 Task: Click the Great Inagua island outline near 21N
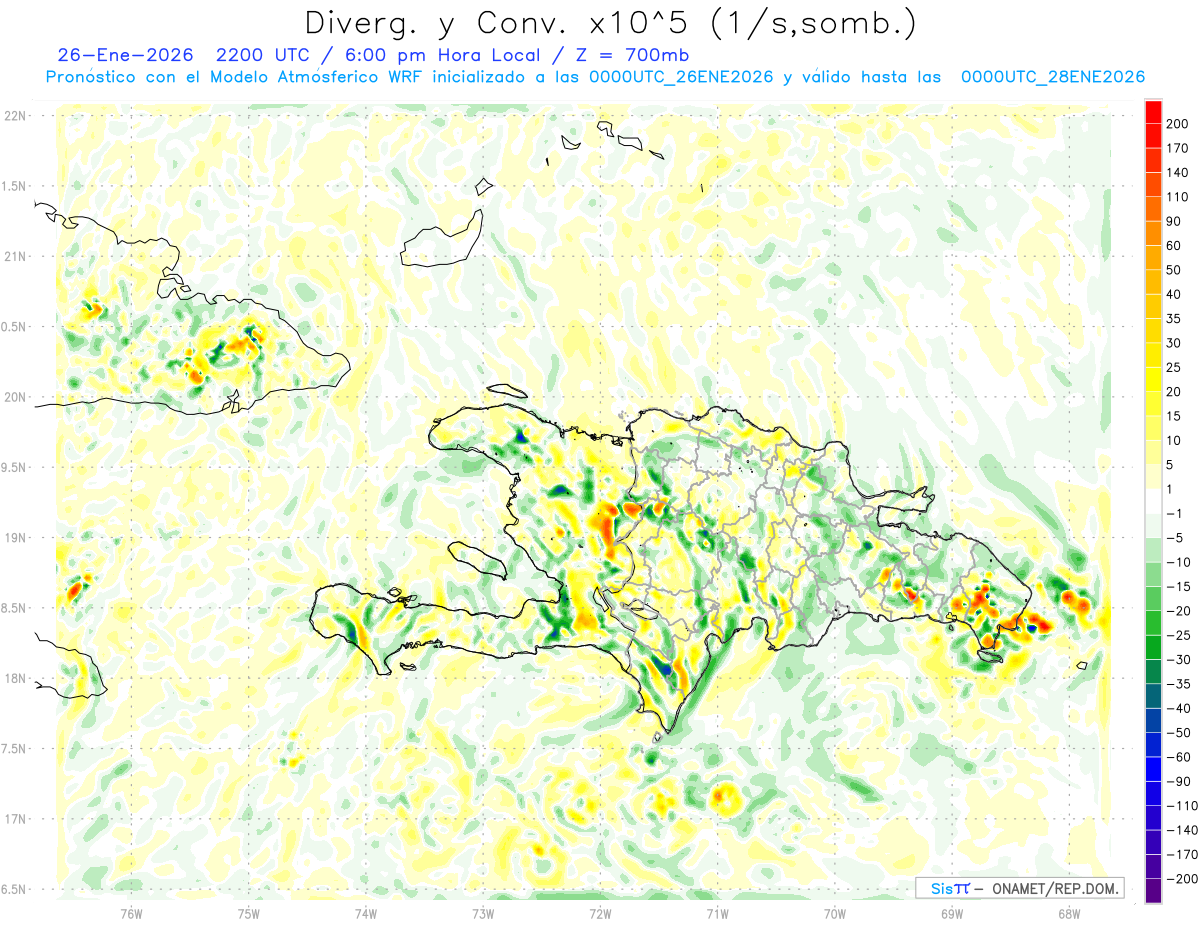[440, 238]
